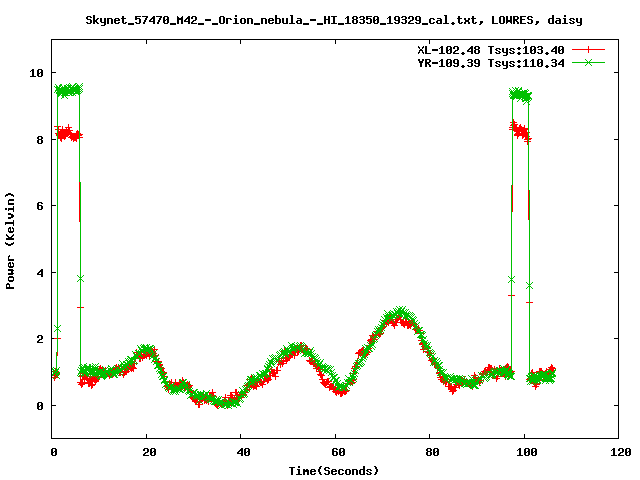Image resolution: width=640 pixels, height=480 pixels.
Task: Click the Time(Seconds) x-axis label
Action: click(333, 471)
